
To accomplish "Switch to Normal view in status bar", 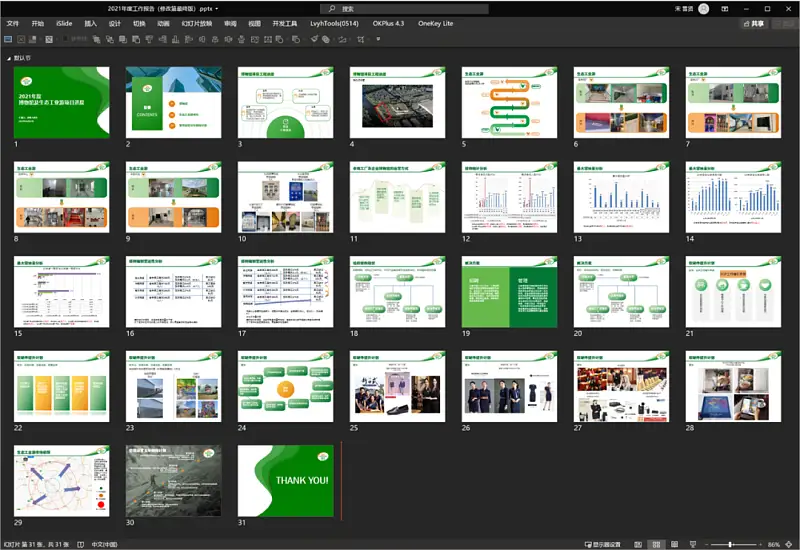I will (x=638, y=544).
